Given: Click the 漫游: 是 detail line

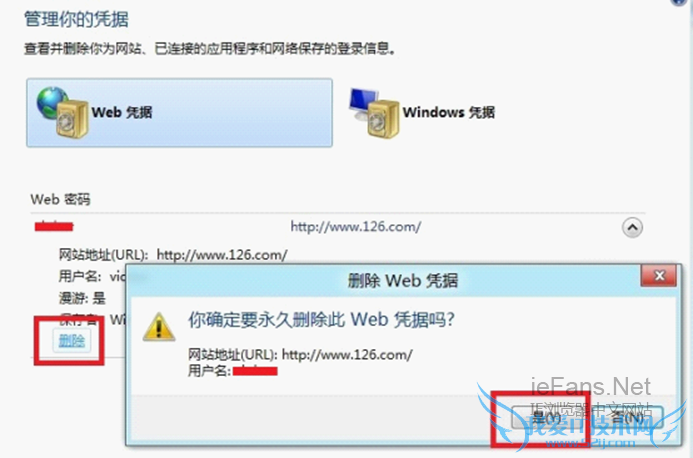Looking at the screenshot, I should pyautogui.click(x=82, y=298).
